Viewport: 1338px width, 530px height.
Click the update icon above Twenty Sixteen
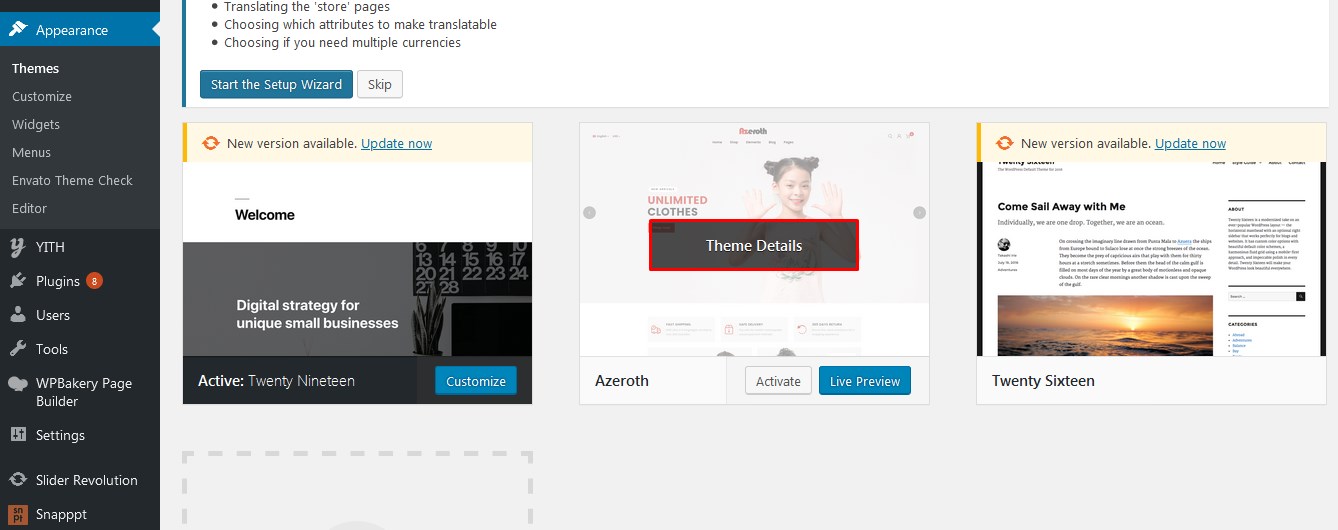[1004, 143]
